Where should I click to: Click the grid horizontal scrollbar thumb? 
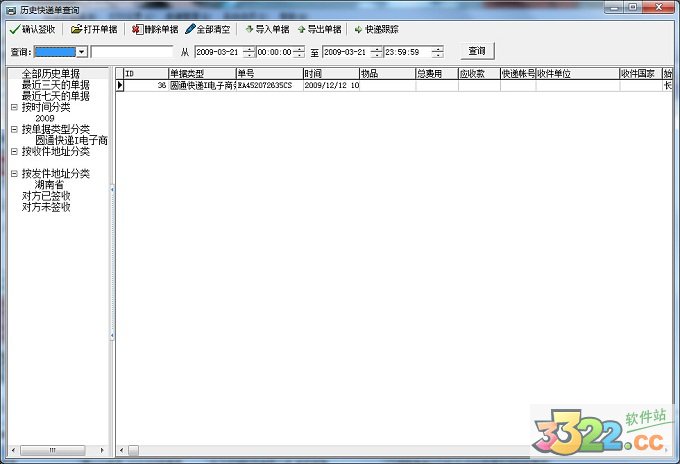[x=133, y=451]
